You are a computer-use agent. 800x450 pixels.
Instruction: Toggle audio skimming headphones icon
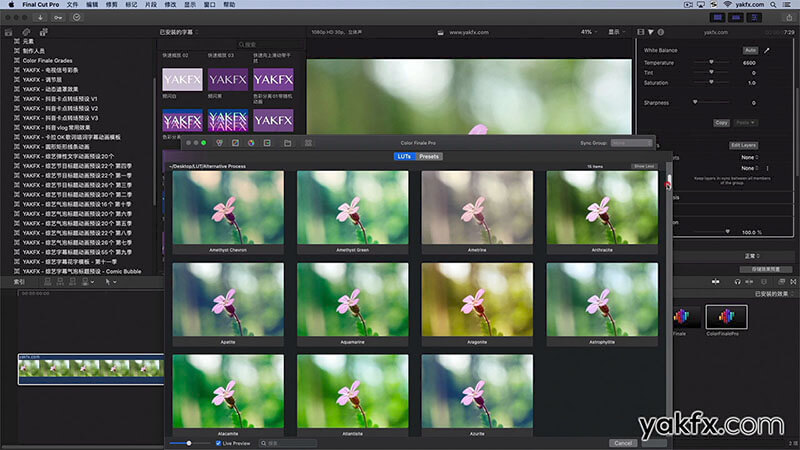[x=737, y=282]
